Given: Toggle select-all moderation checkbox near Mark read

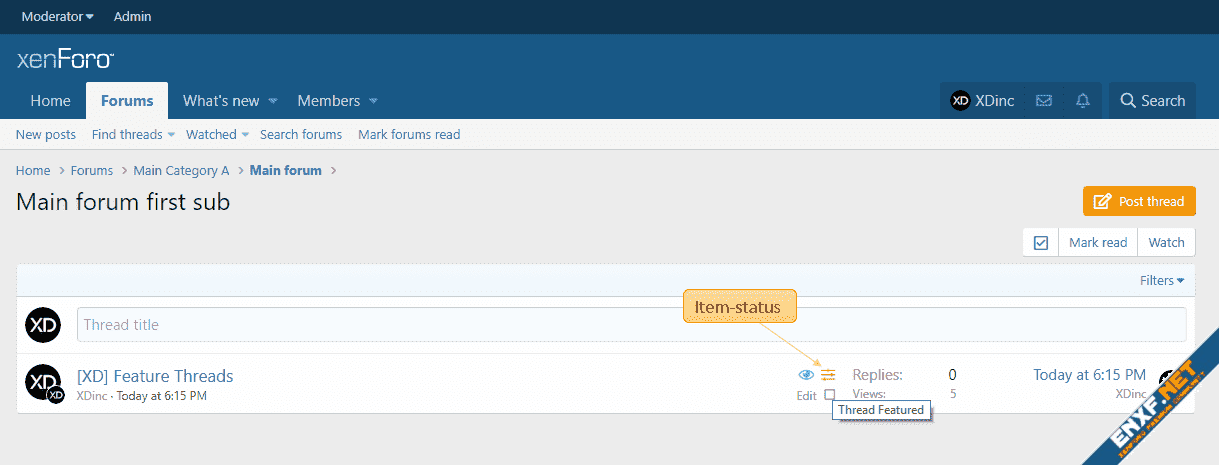Looking at the screenshot, I should (x=1040, y=242).
